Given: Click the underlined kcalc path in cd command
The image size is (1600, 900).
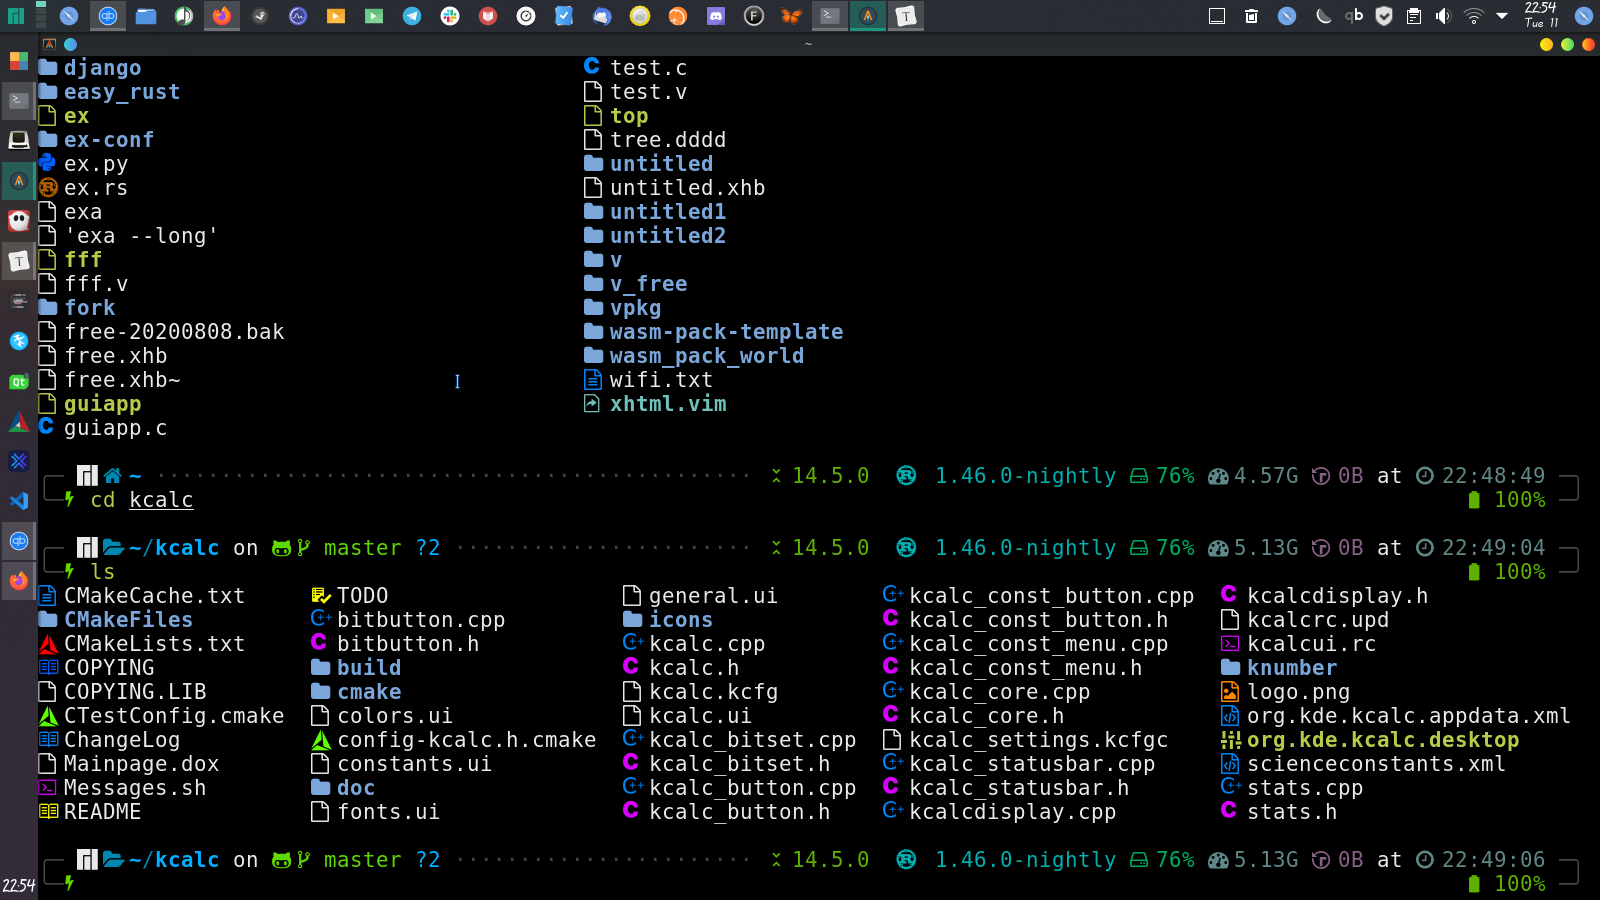Looking at the screenshot, I should (x=161, y=500).
